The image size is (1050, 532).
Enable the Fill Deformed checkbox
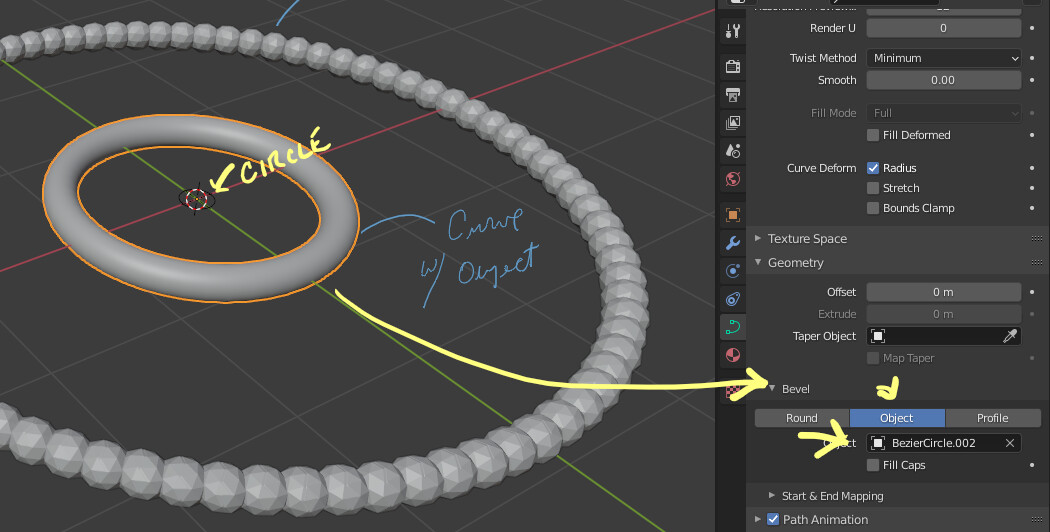[x=873, y=135]
